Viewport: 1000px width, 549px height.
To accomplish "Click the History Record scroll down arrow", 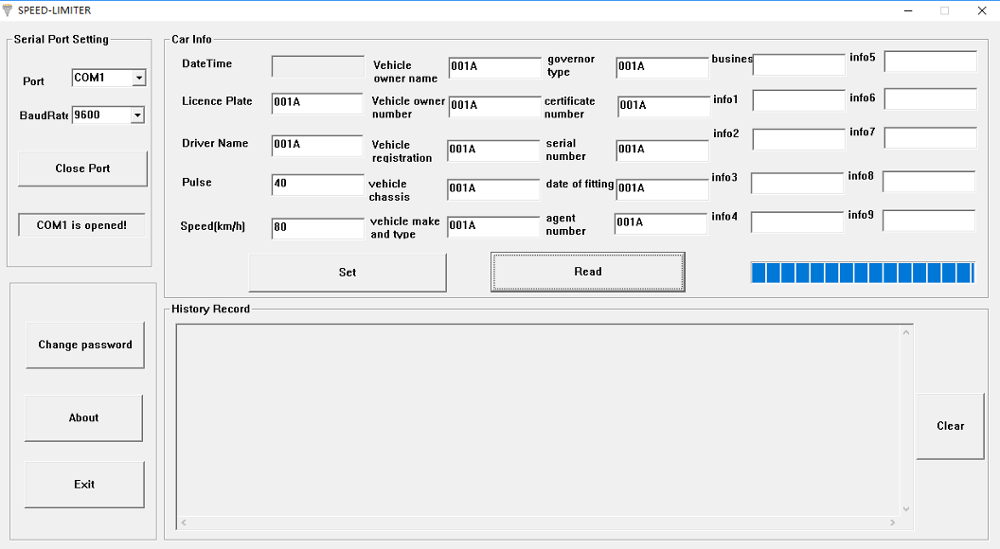I will (x=906, y=509).
